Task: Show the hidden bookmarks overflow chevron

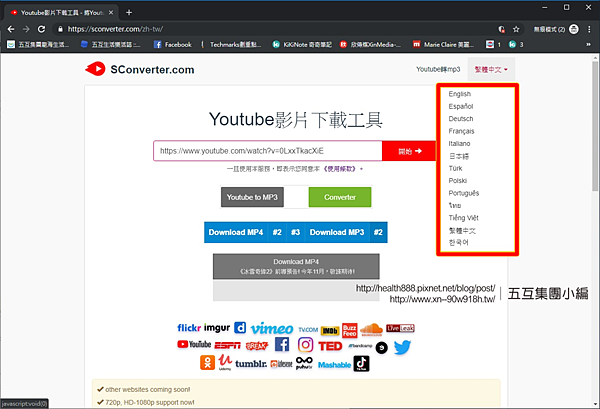Action: click(x=589, y=45)
